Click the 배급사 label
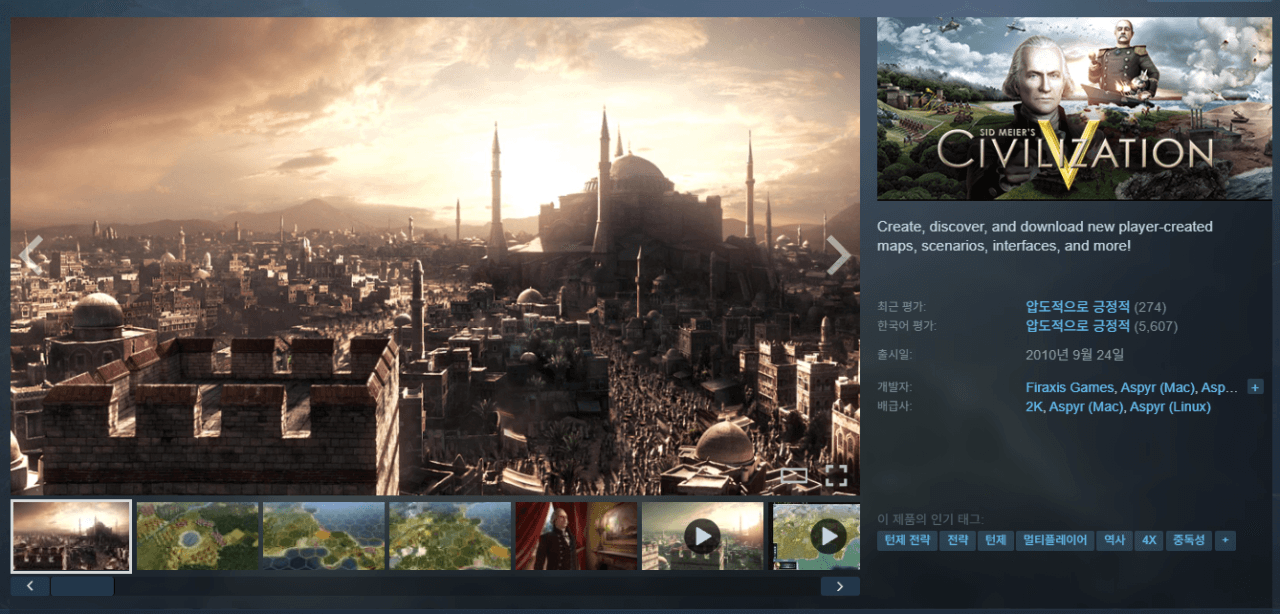The image size is (1280, 614). pyautogui.click(x=894, y=407)
